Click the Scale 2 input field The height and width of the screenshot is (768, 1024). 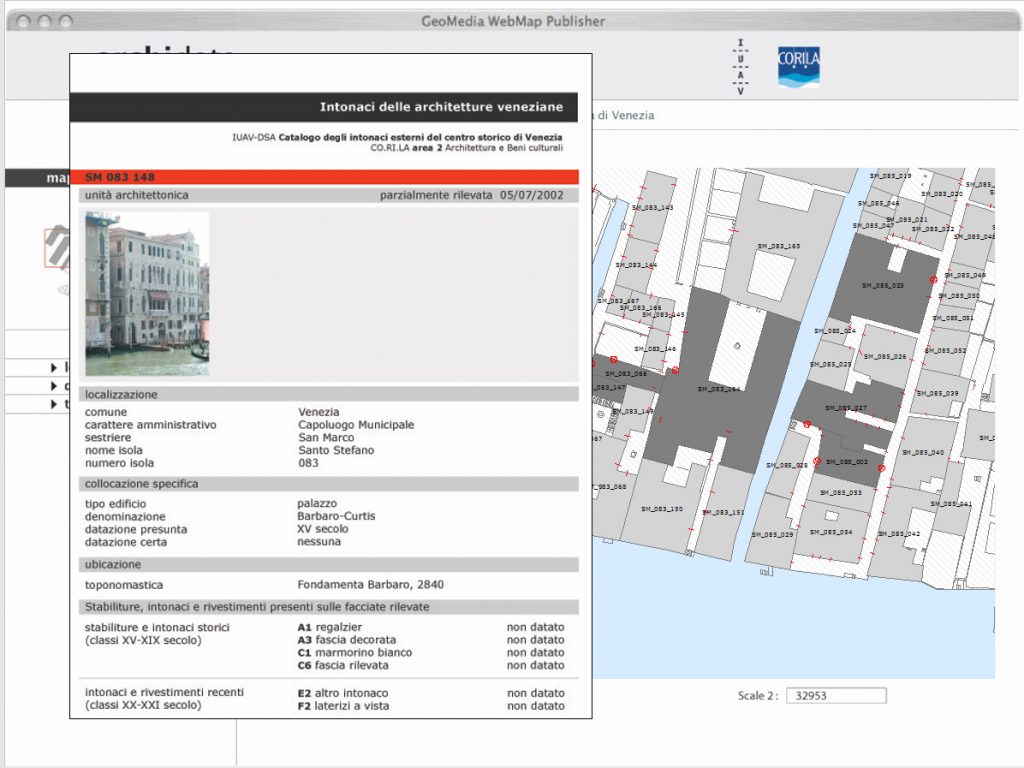(835, 695)
